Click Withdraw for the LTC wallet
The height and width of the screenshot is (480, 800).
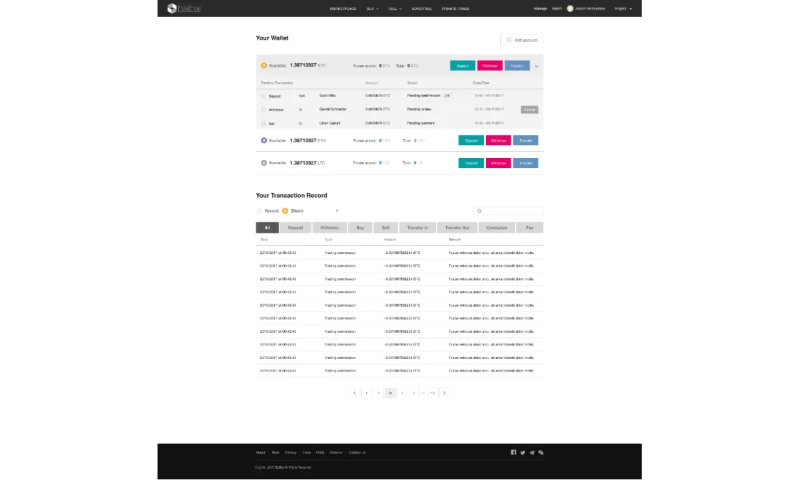pos(498,163)
